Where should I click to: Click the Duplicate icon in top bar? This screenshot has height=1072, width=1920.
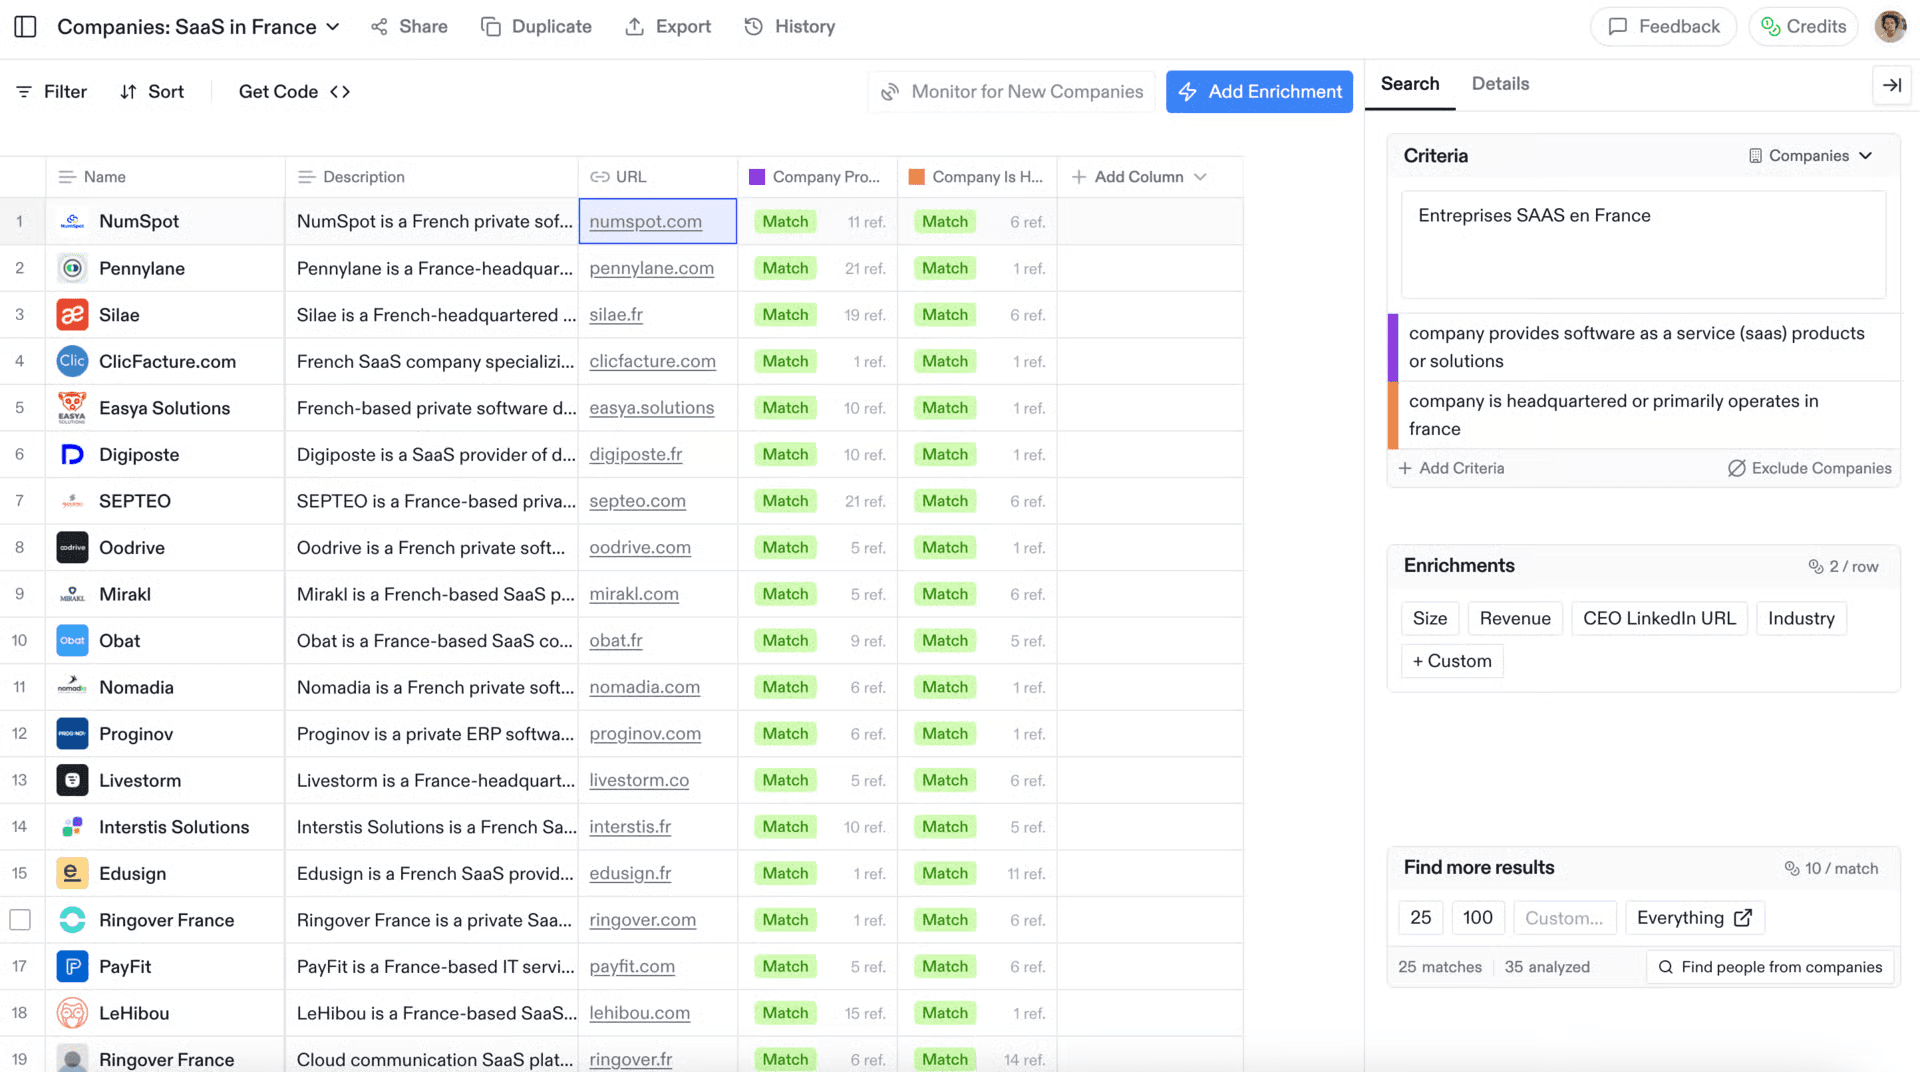491,27
